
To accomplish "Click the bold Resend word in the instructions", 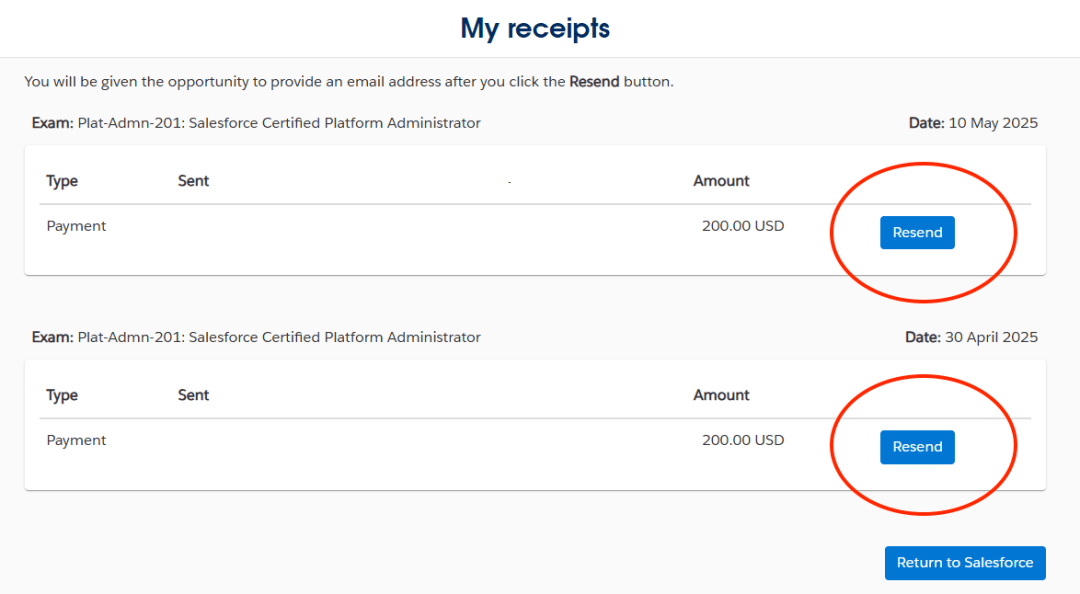I will [x=594, y=82].
